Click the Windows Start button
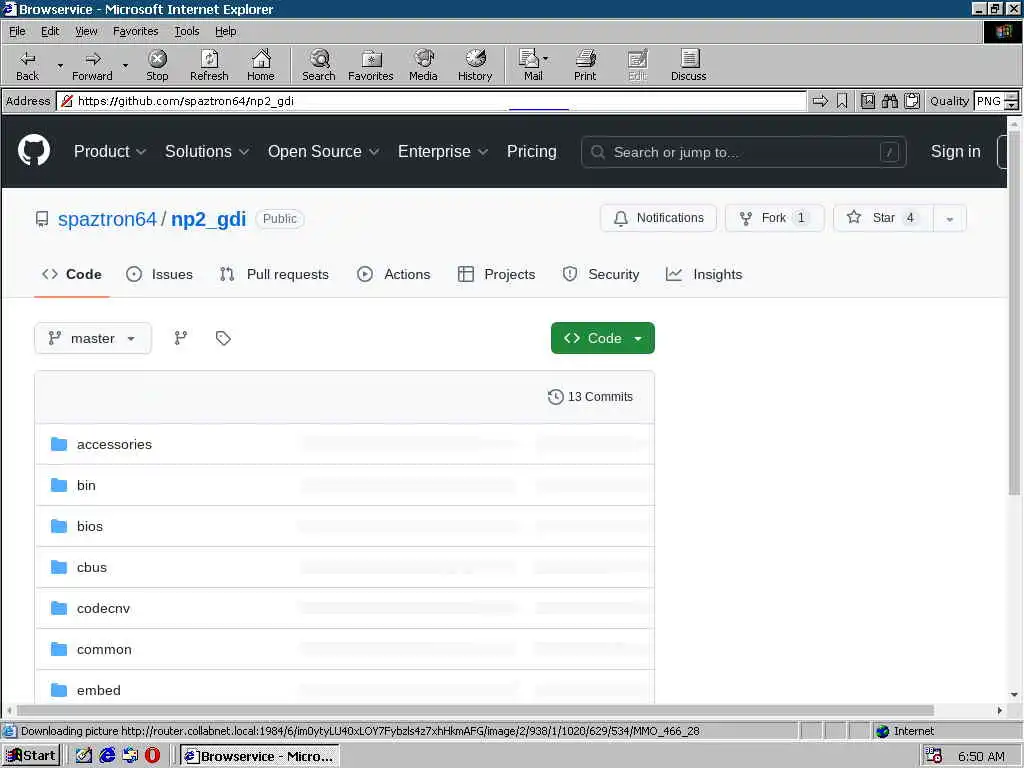Screen dimensions: 1024x768 [31, 756]
